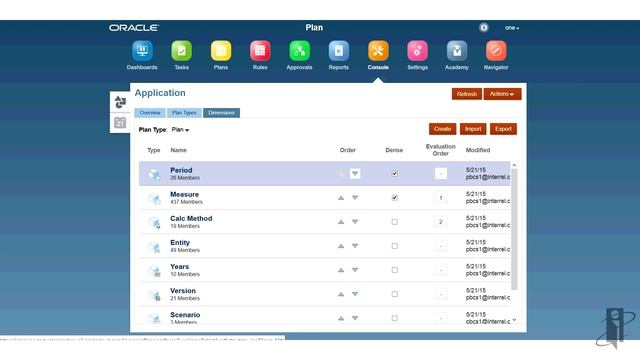Click the dimensions list scrollbar thumb

(514, 229)
